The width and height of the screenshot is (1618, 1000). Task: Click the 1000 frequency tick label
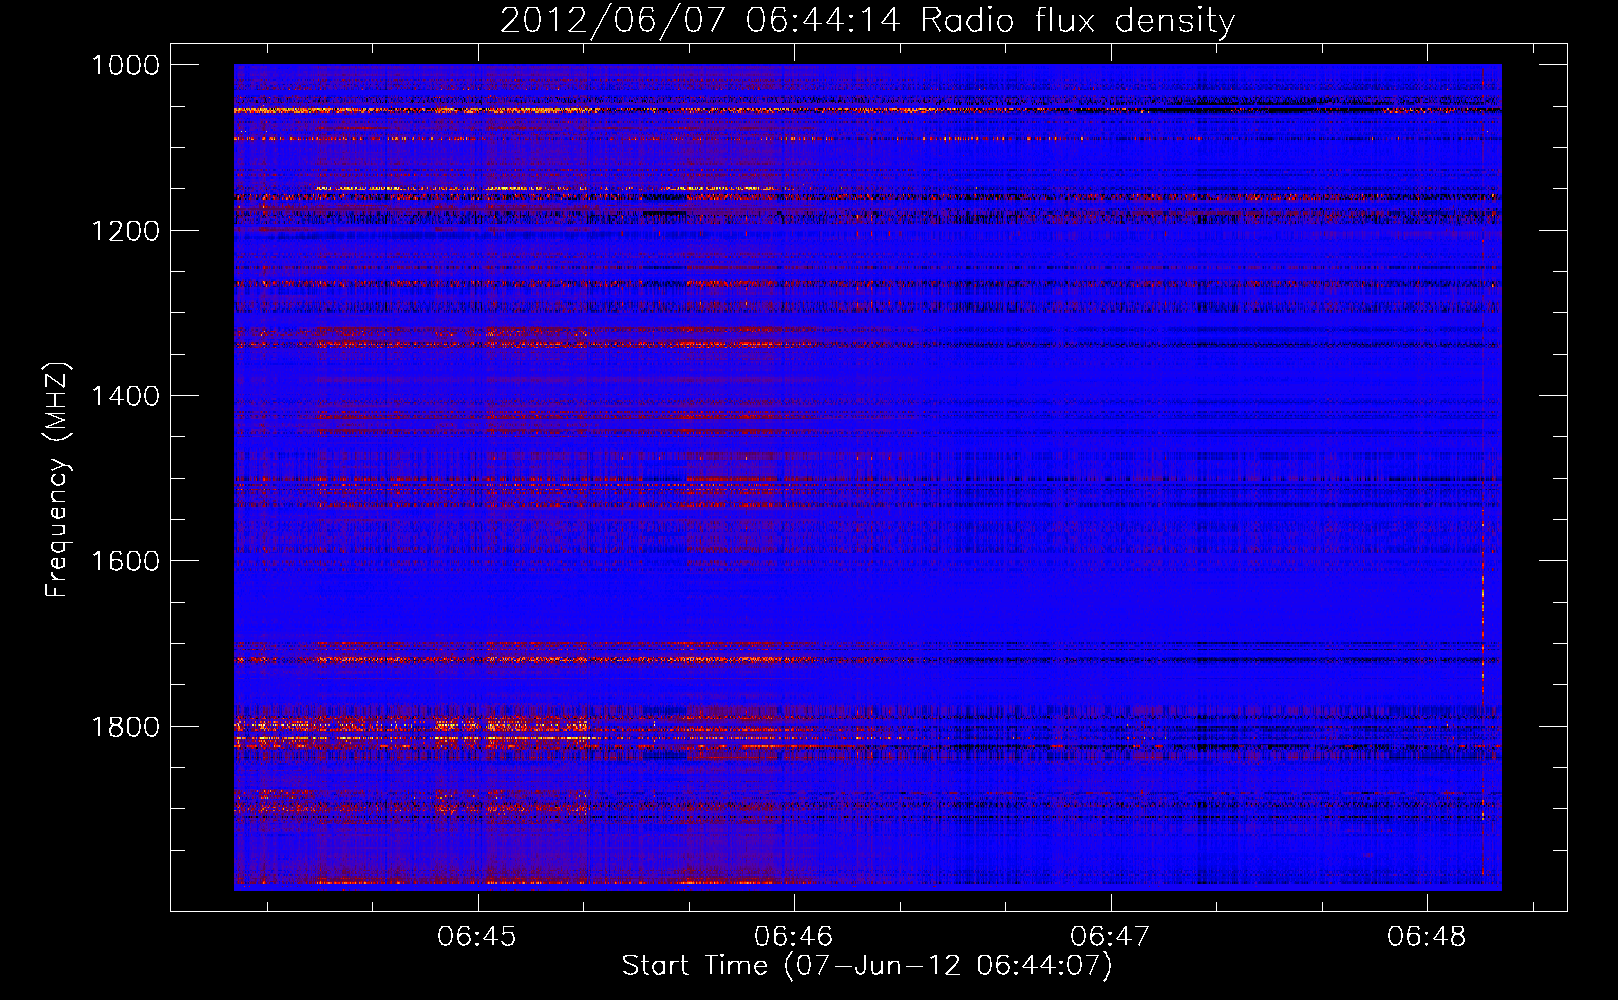(126, 65)
